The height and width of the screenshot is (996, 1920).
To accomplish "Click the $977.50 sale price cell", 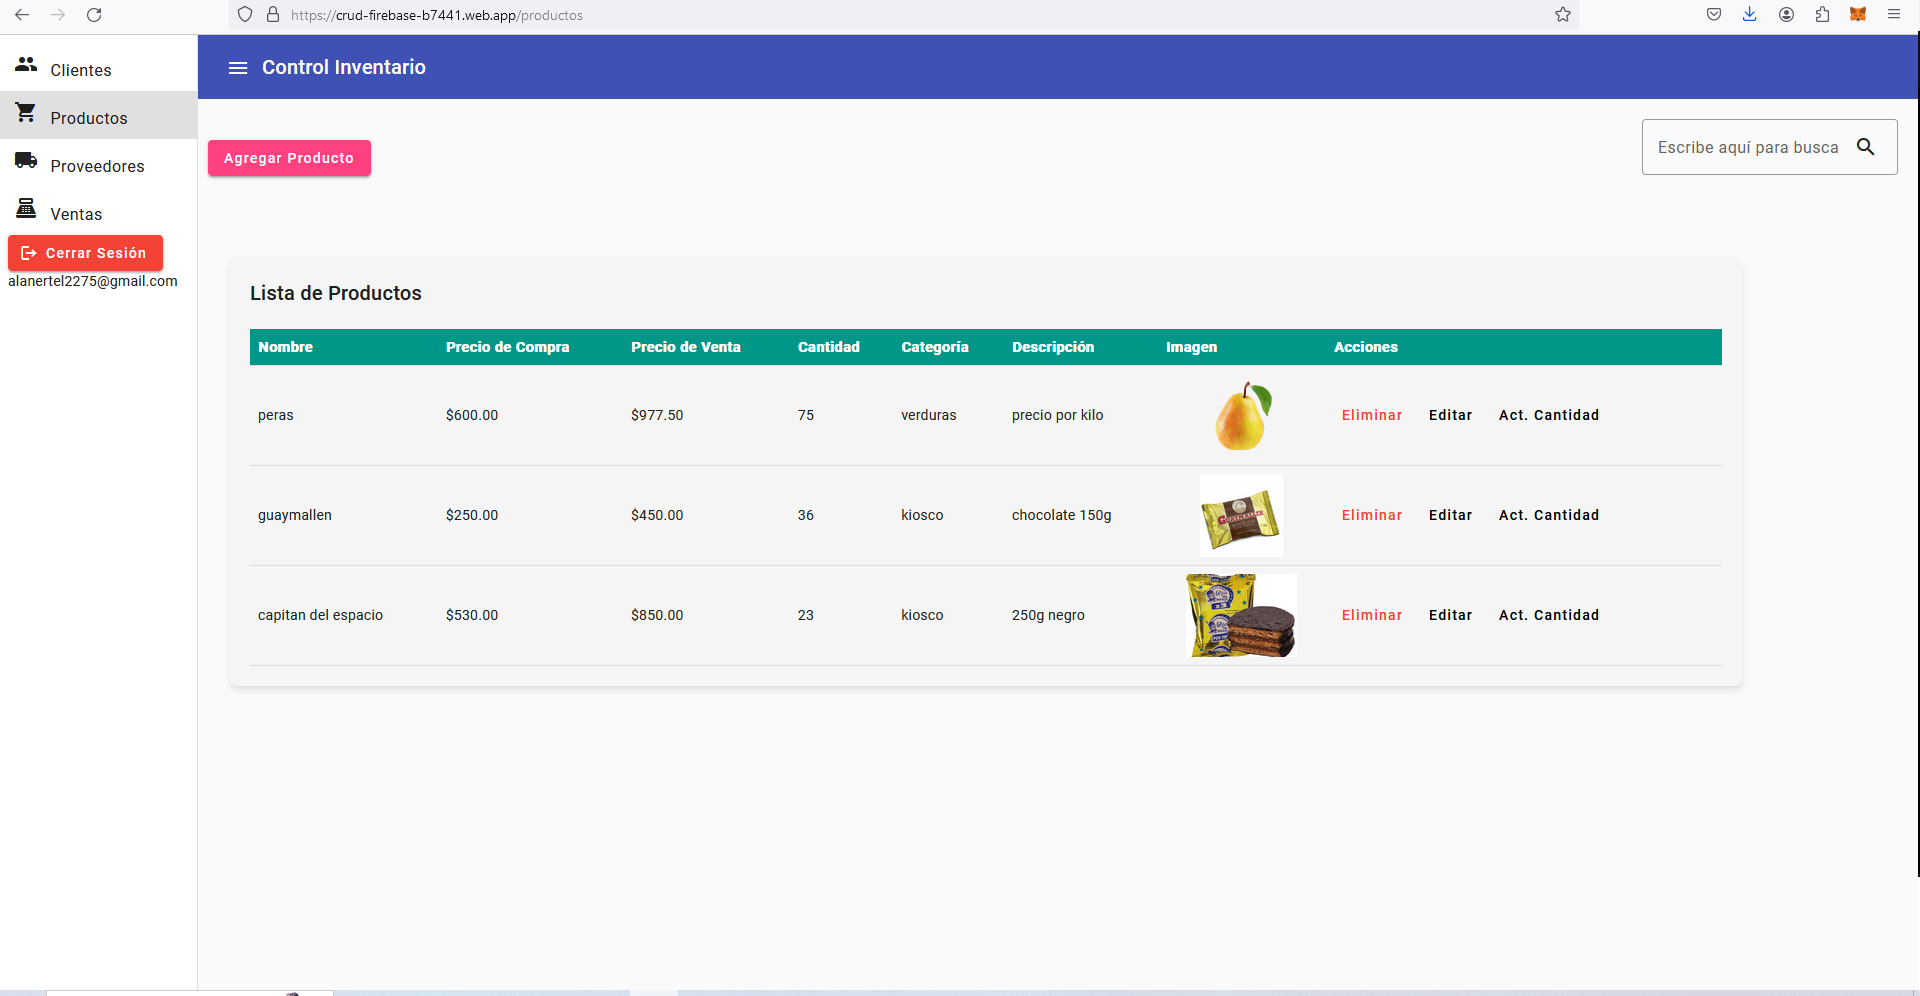I will point(657,415).
